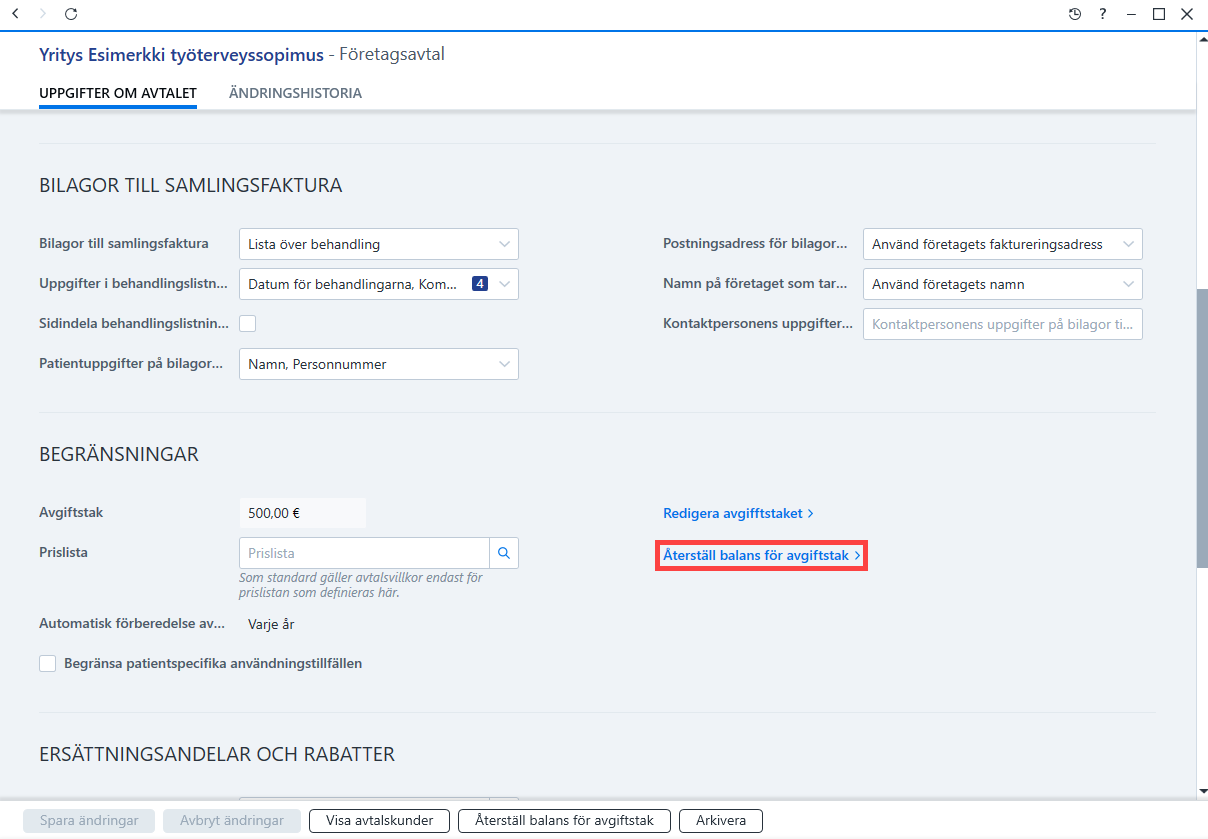The width and height of the screenshot is (1208, 839).
Task: Expand the Patientuppgifter på bilagor dropdown
Action: pos(379,364)
